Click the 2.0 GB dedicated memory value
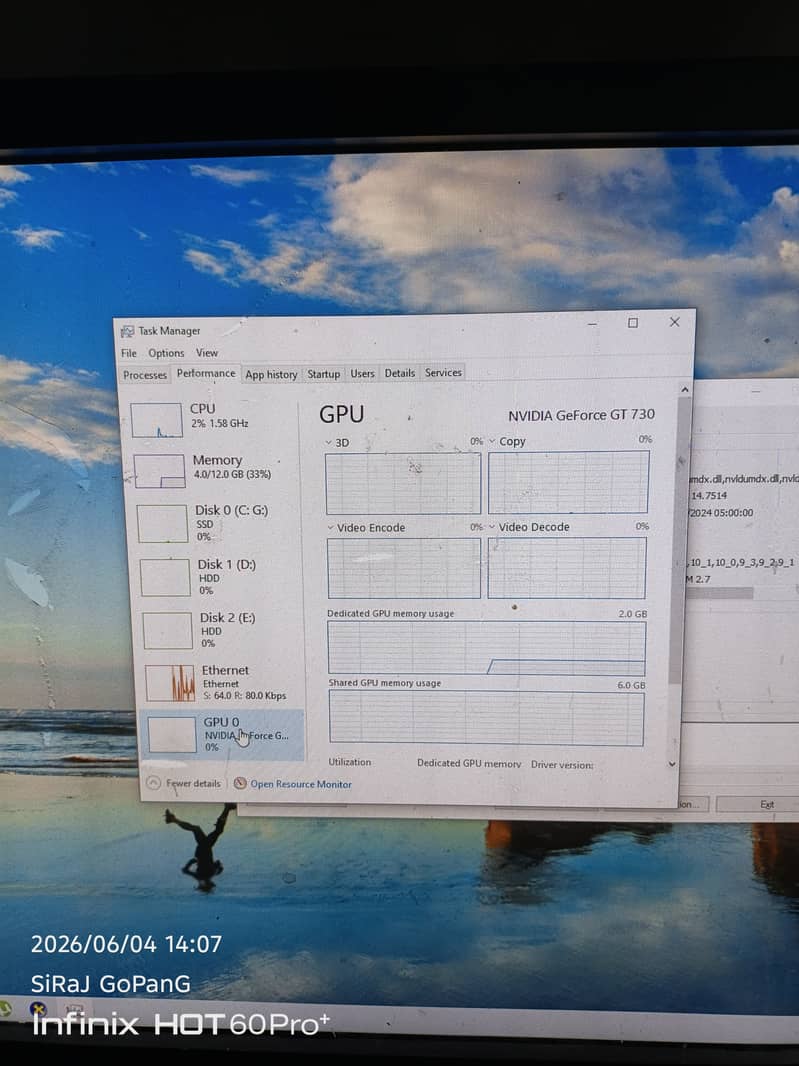 [x=632, y=614]
